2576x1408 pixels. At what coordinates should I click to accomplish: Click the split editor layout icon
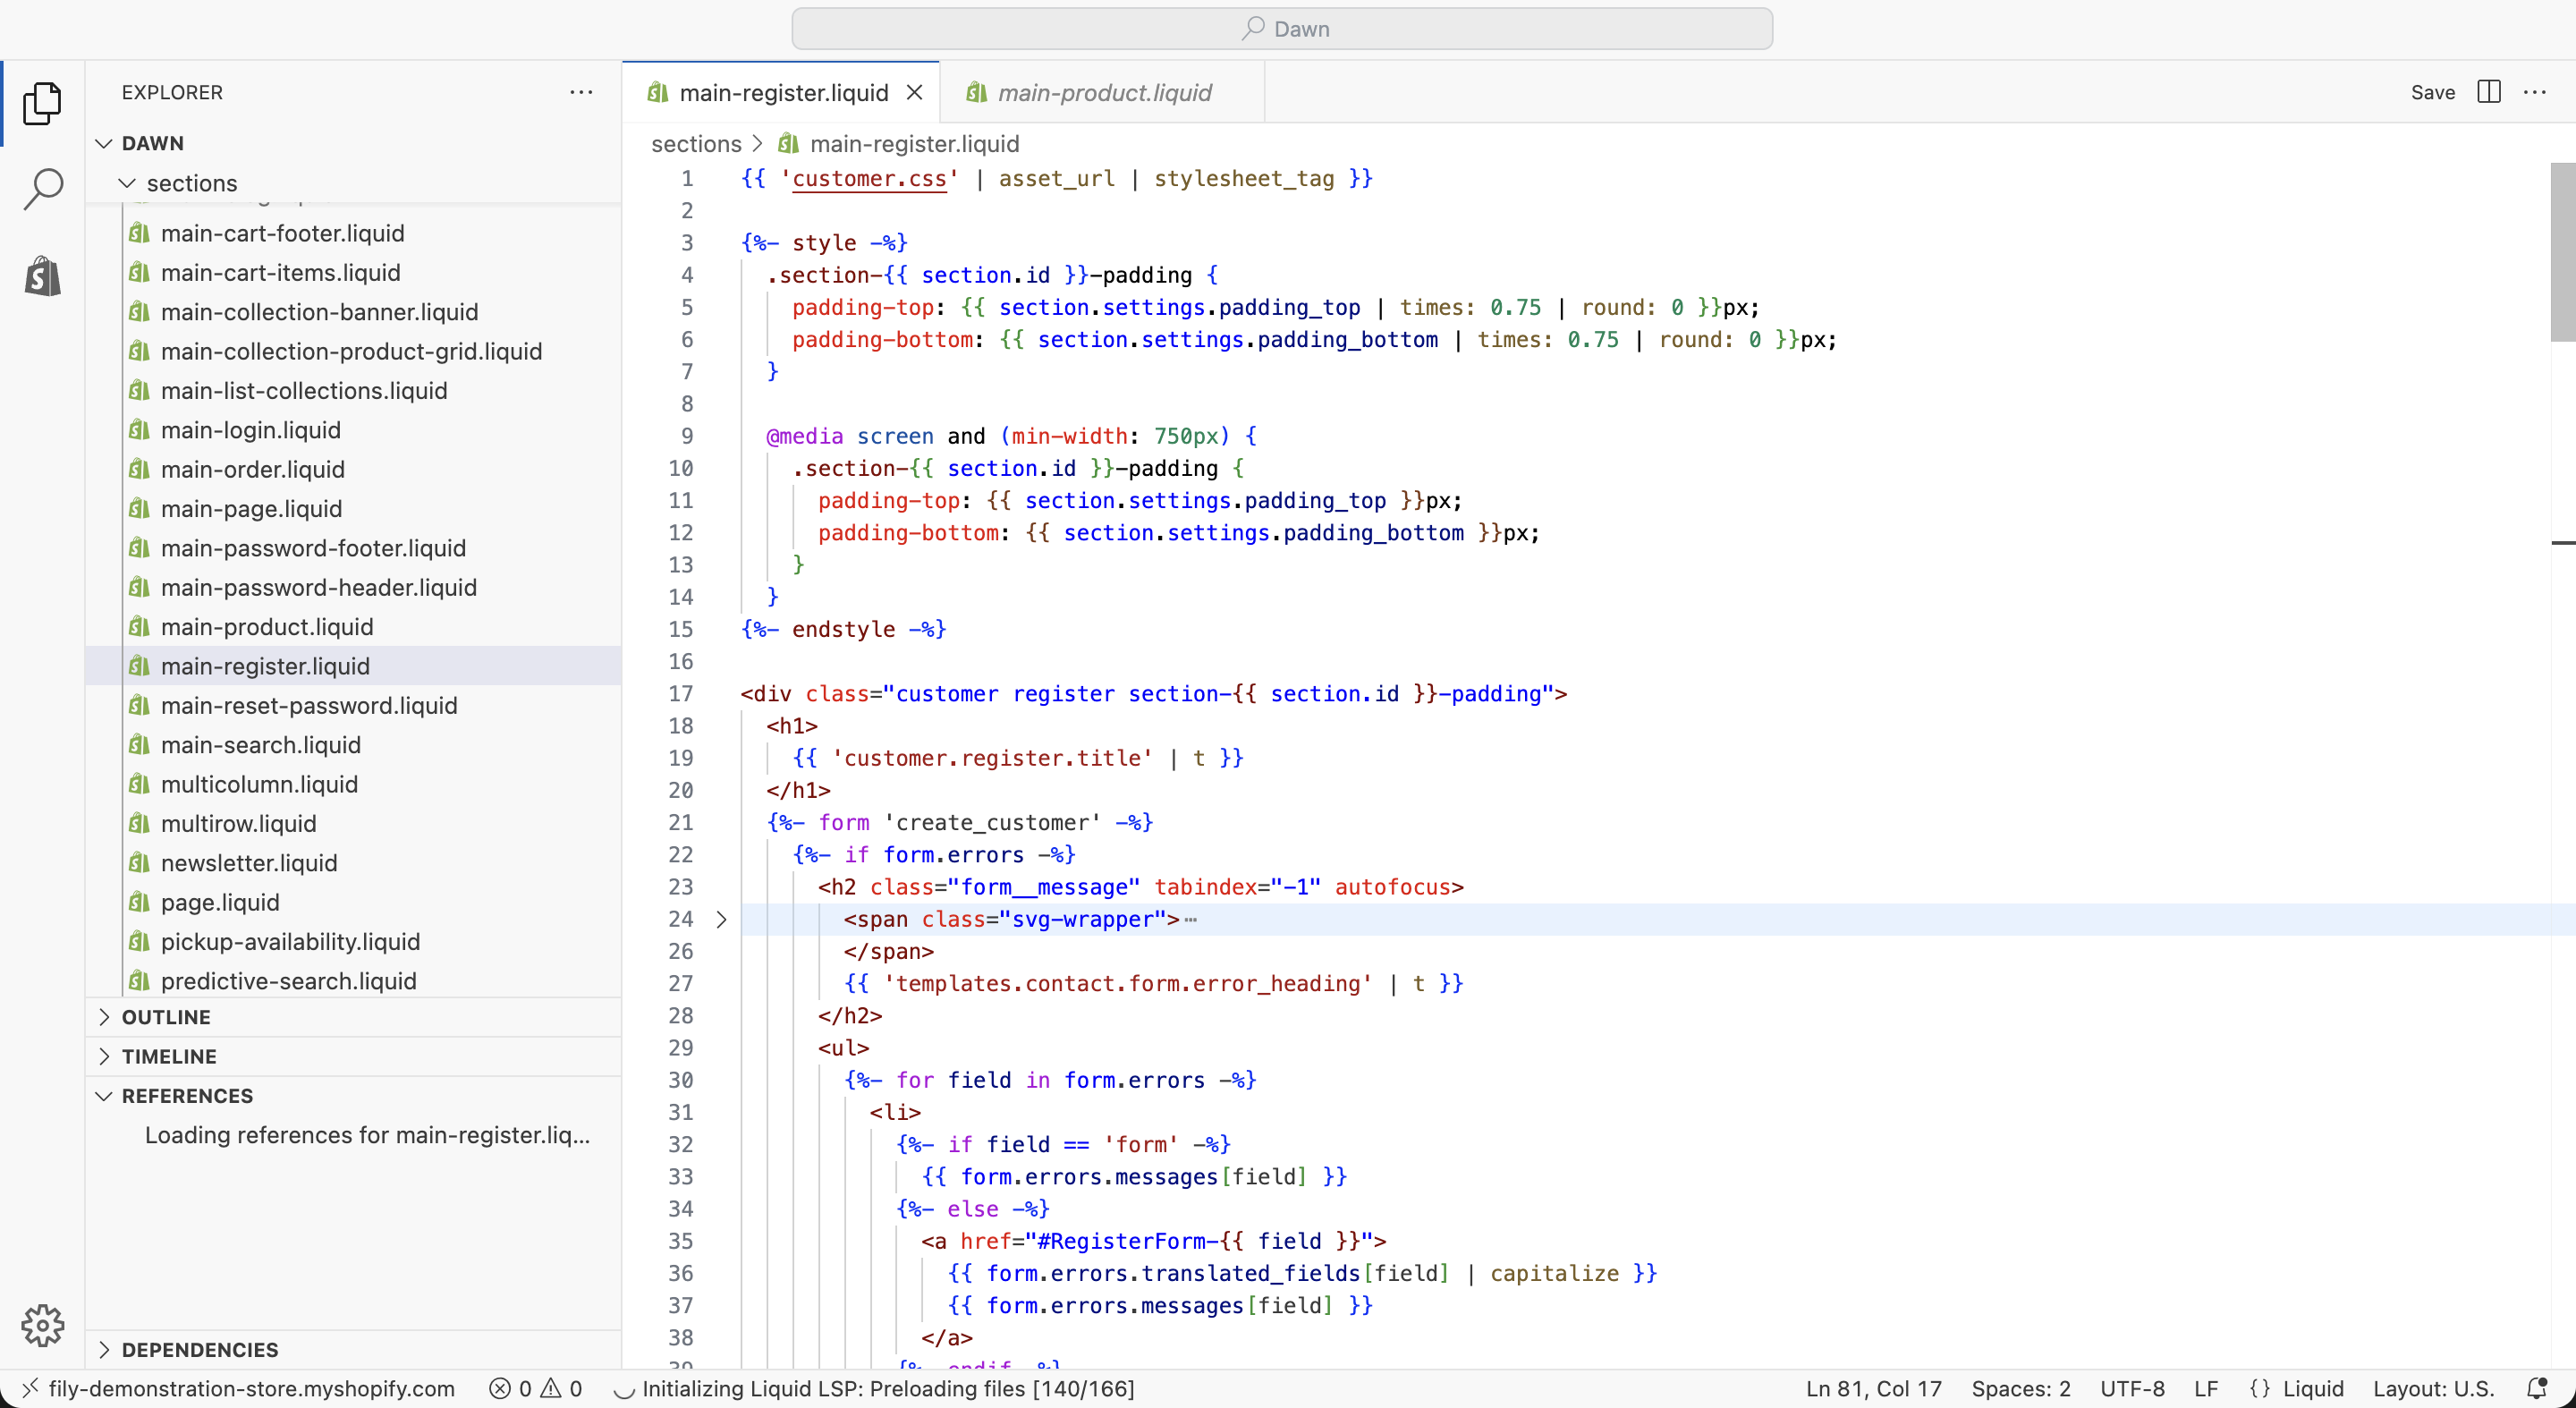[2489, 92]
